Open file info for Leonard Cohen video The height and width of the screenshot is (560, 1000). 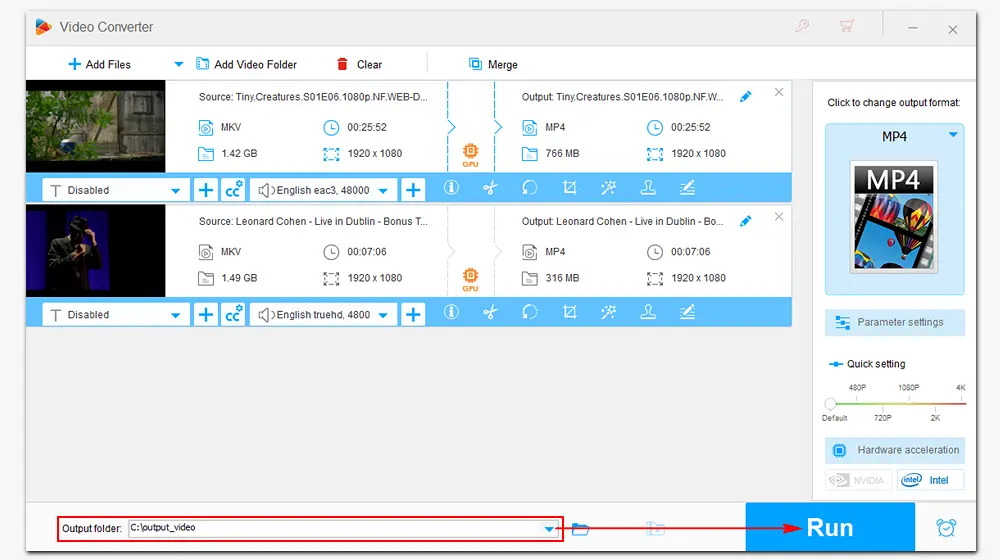(x=452, y=312)
